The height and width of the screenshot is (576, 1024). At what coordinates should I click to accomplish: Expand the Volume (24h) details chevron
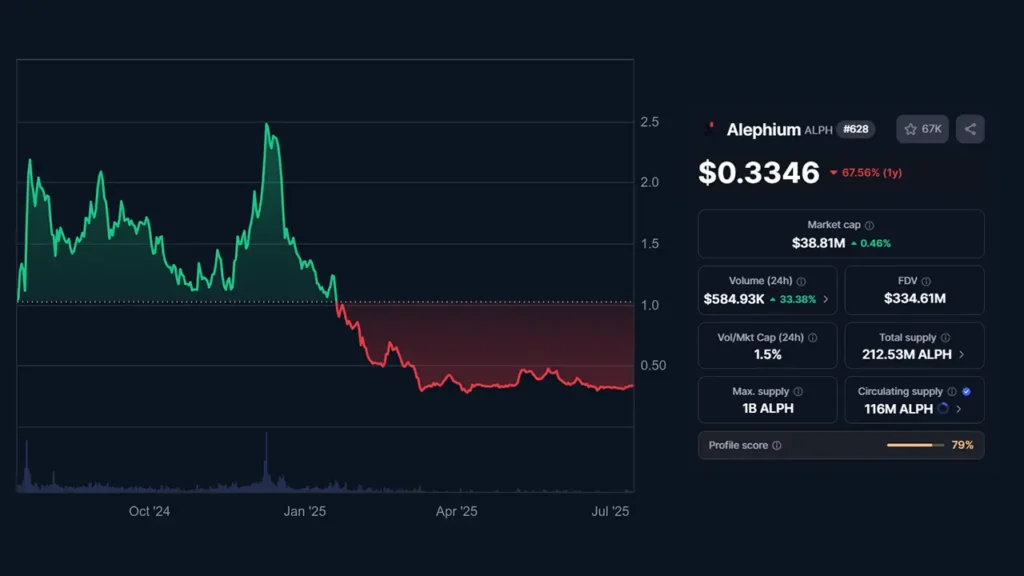click(x=825, y=299)
